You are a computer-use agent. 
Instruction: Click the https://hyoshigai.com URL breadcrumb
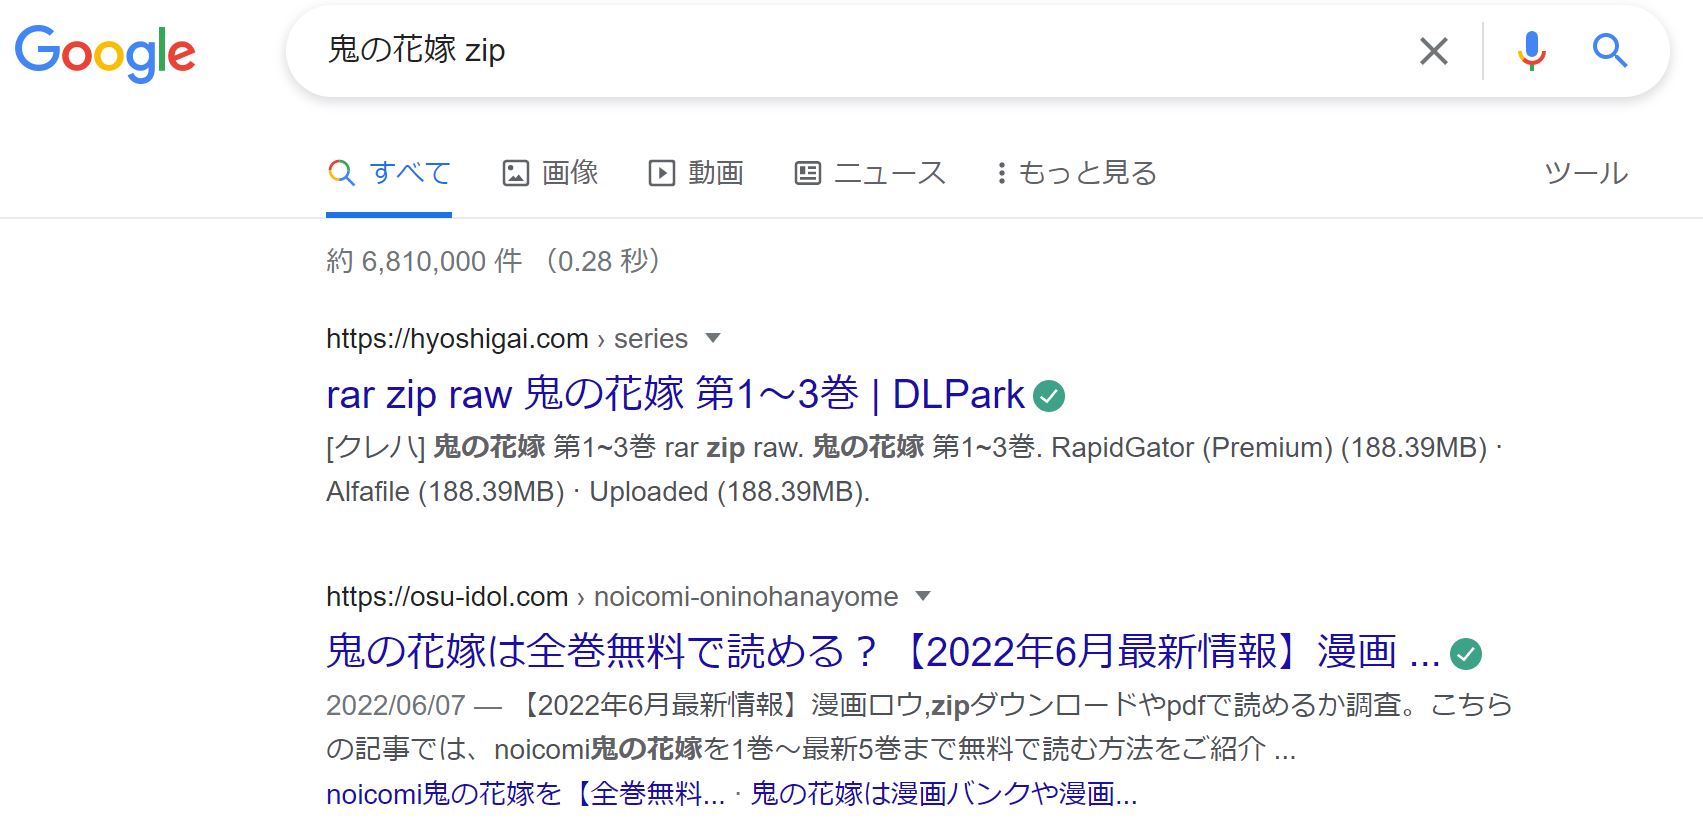pyautogui.click(x=457, y=339)
